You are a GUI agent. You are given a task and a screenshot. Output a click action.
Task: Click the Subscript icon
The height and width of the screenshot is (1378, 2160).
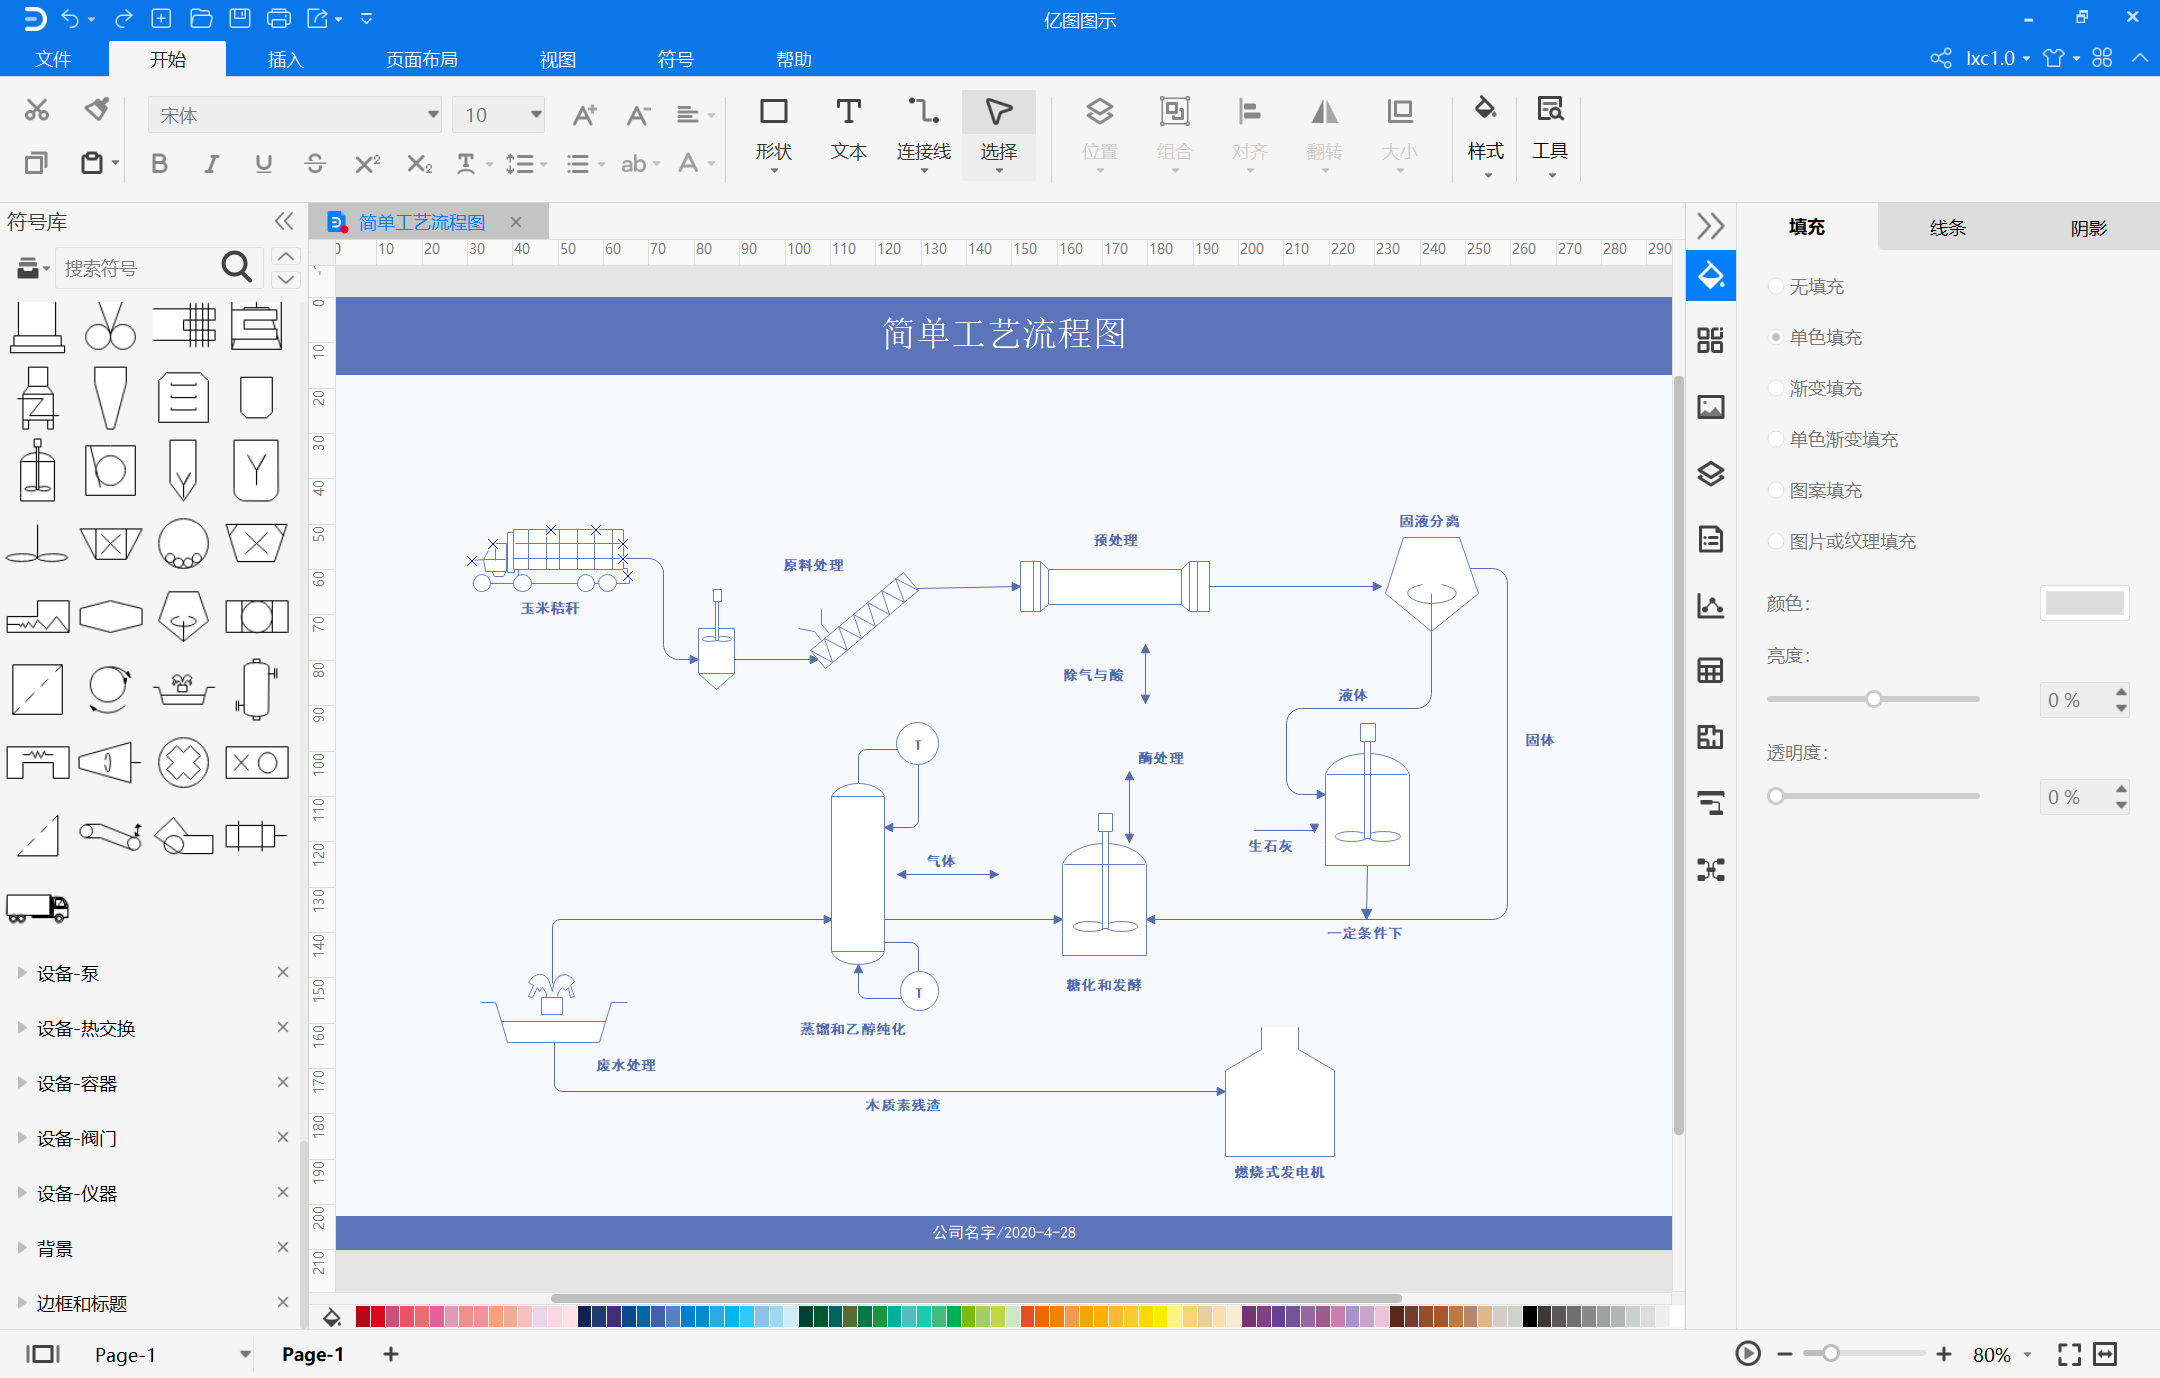point(419,164)
